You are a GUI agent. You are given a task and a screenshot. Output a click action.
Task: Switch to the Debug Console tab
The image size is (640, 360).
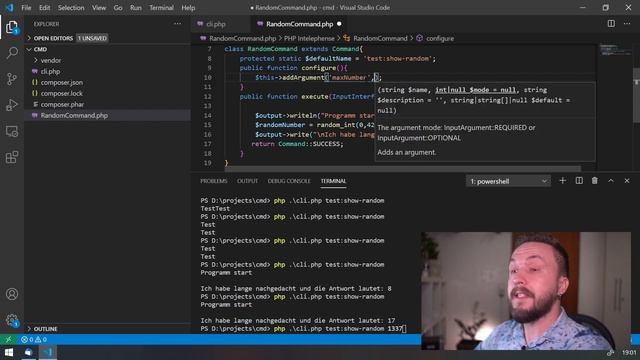pos(289,181)
